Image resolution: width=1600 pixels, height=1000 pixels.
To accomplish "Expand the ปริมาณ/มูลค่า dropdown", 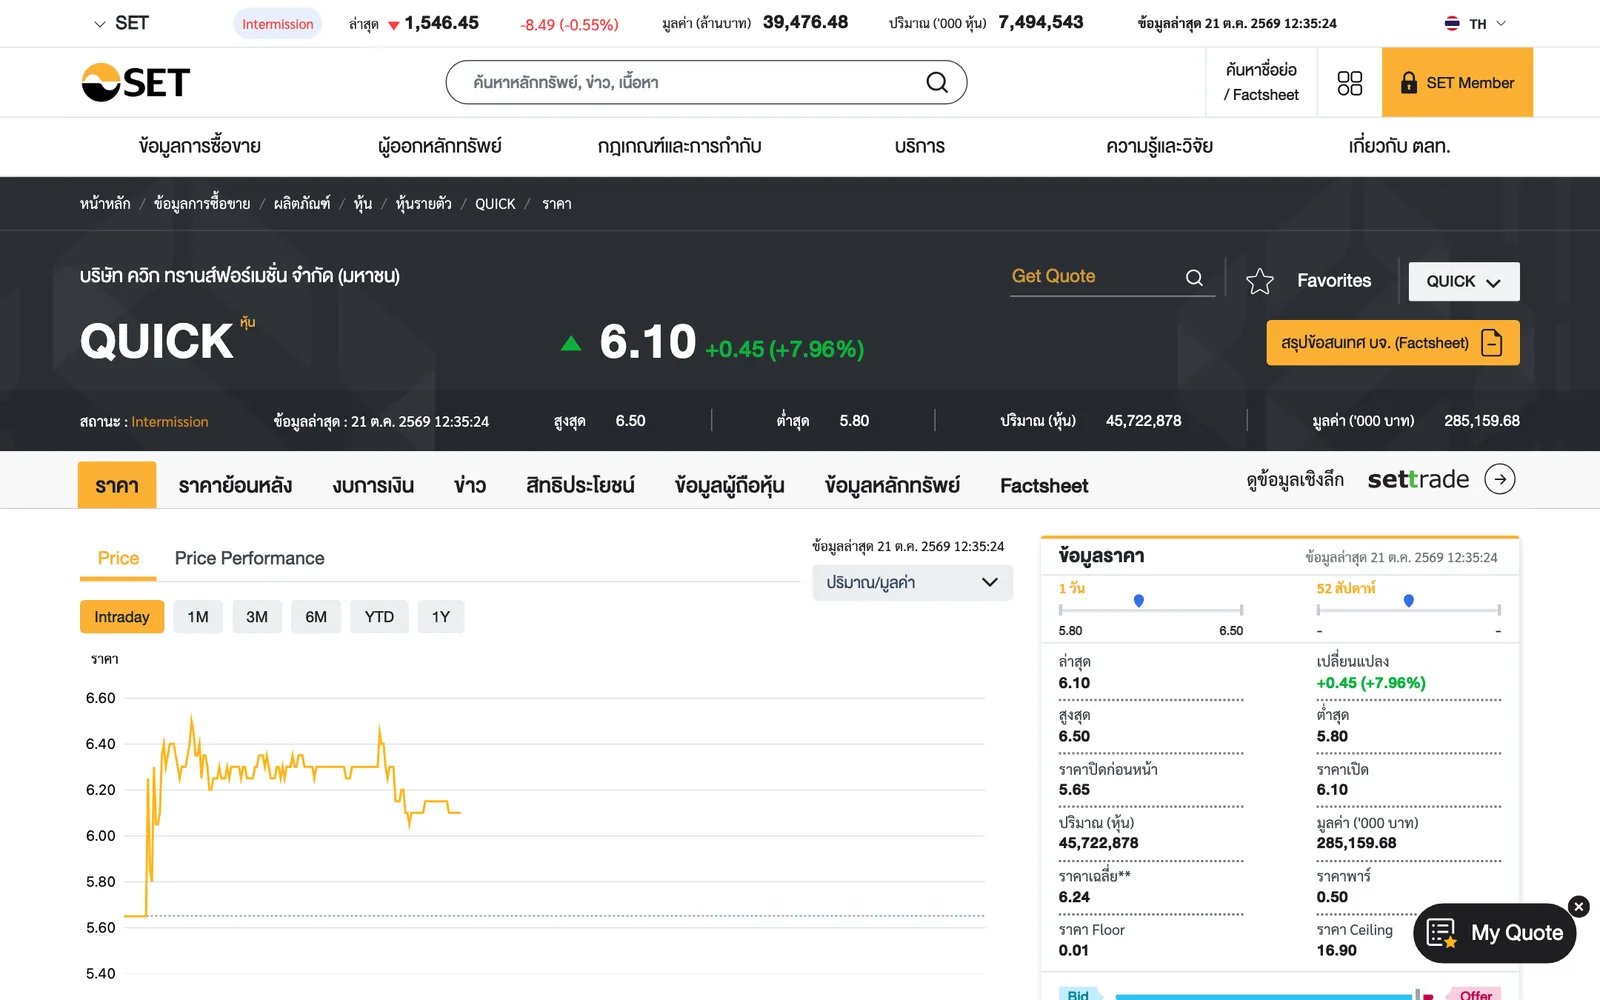I will pyautogui.click(x=912, y=582).
